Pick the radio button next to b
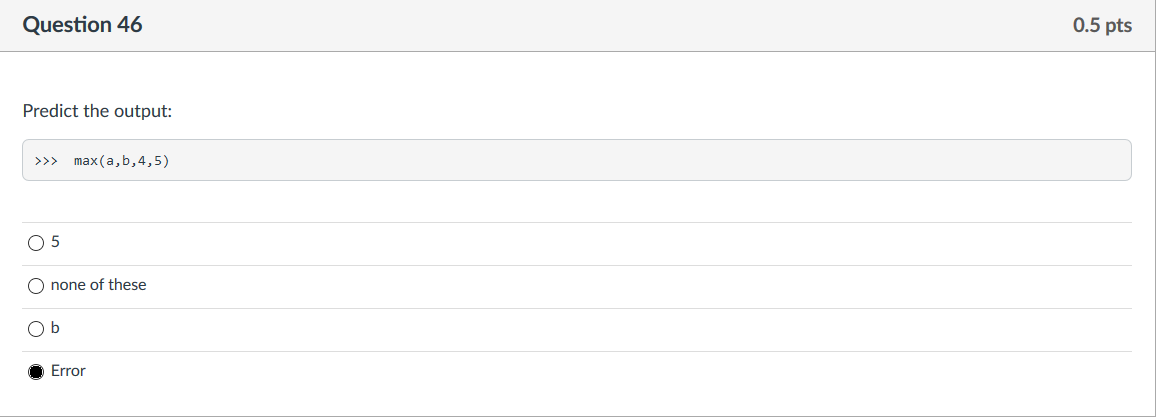 (x=35, y=329)
